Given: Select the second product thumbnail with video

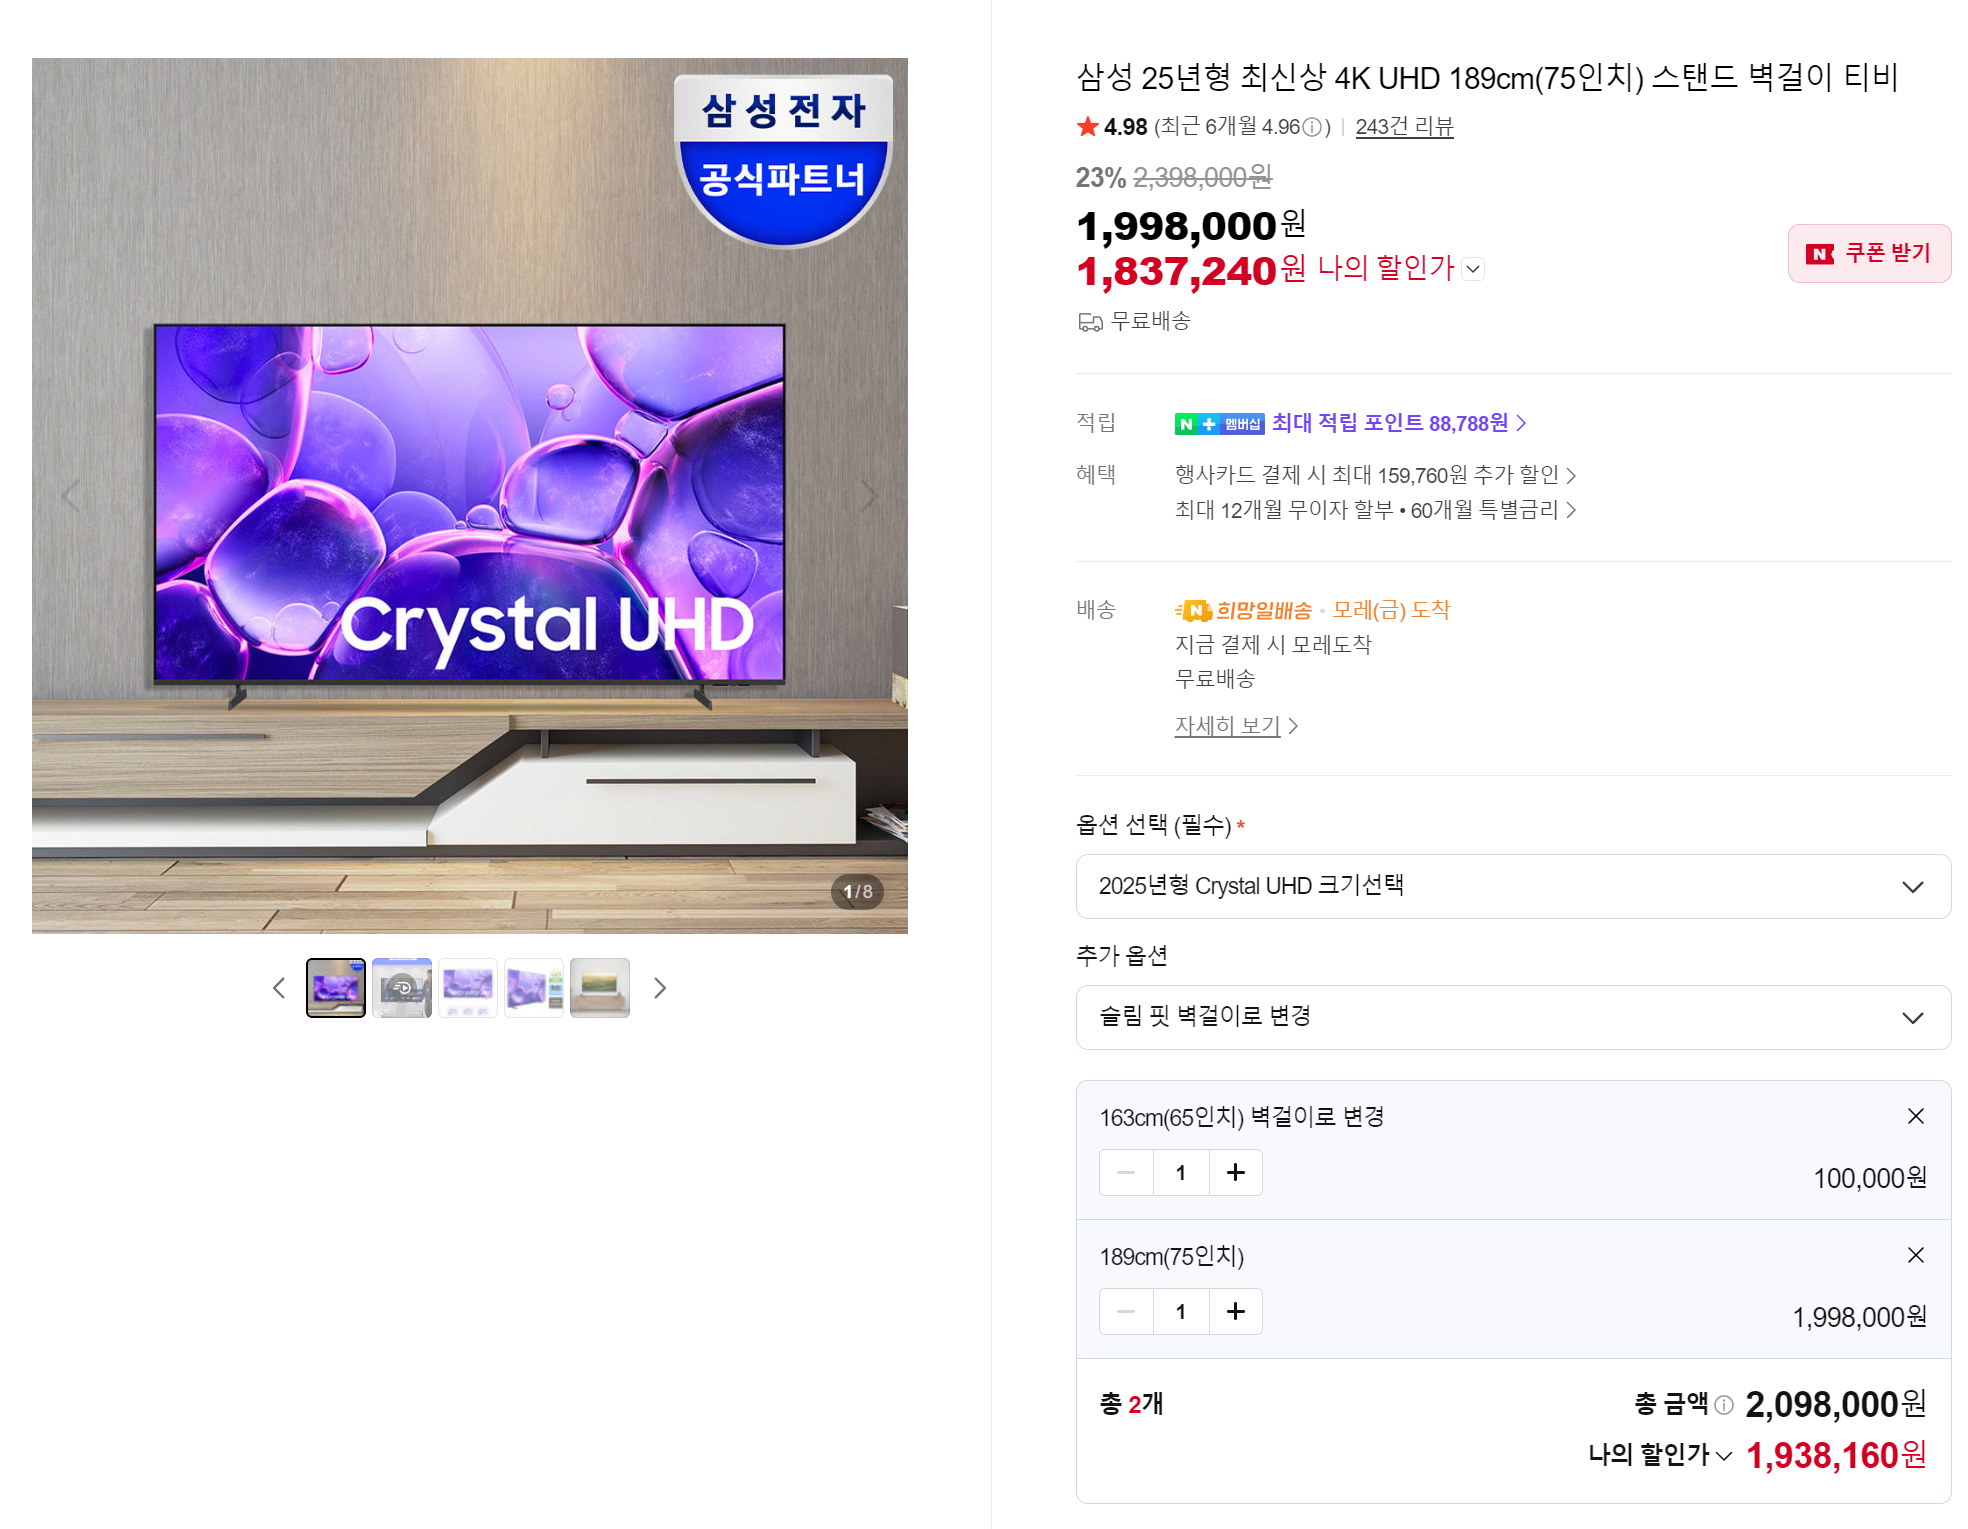Looking at the screenshot, I should click(402, 988).
